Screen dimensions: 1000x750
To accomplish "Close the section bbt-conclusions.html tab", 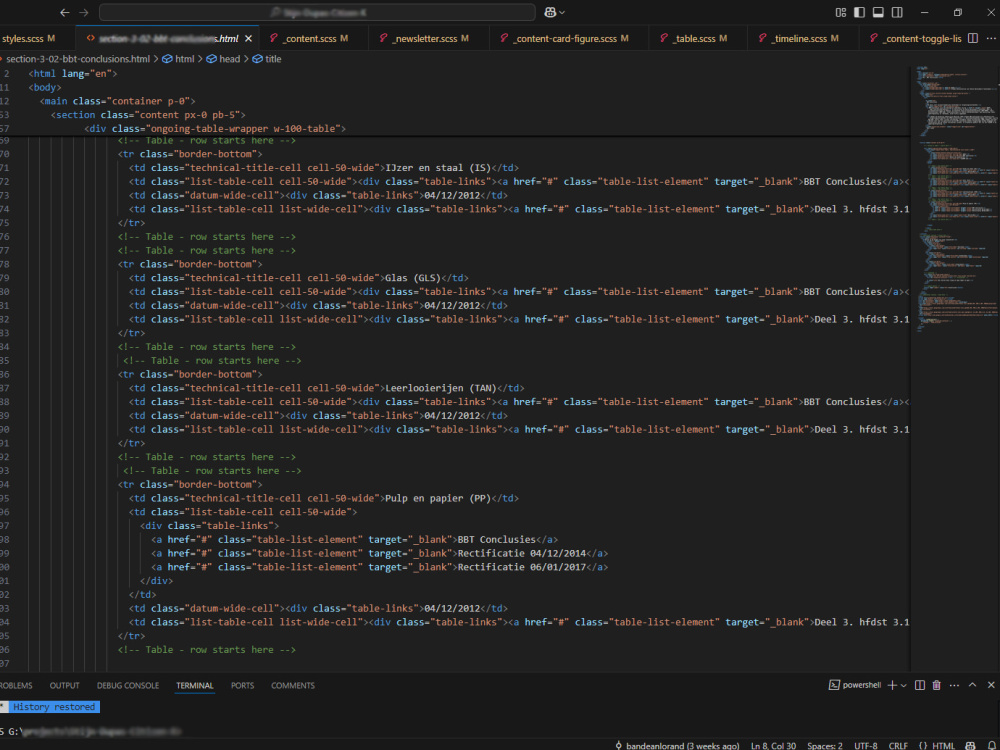I will (249, 38).
